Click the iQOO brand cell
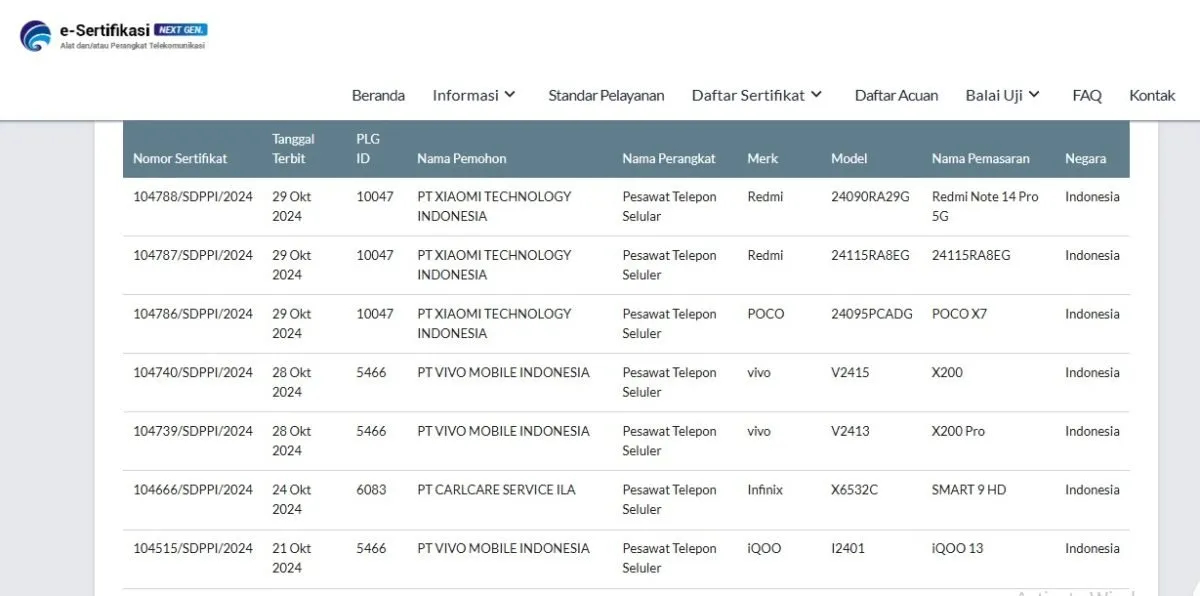1200x596 pixels. [764, 548]
